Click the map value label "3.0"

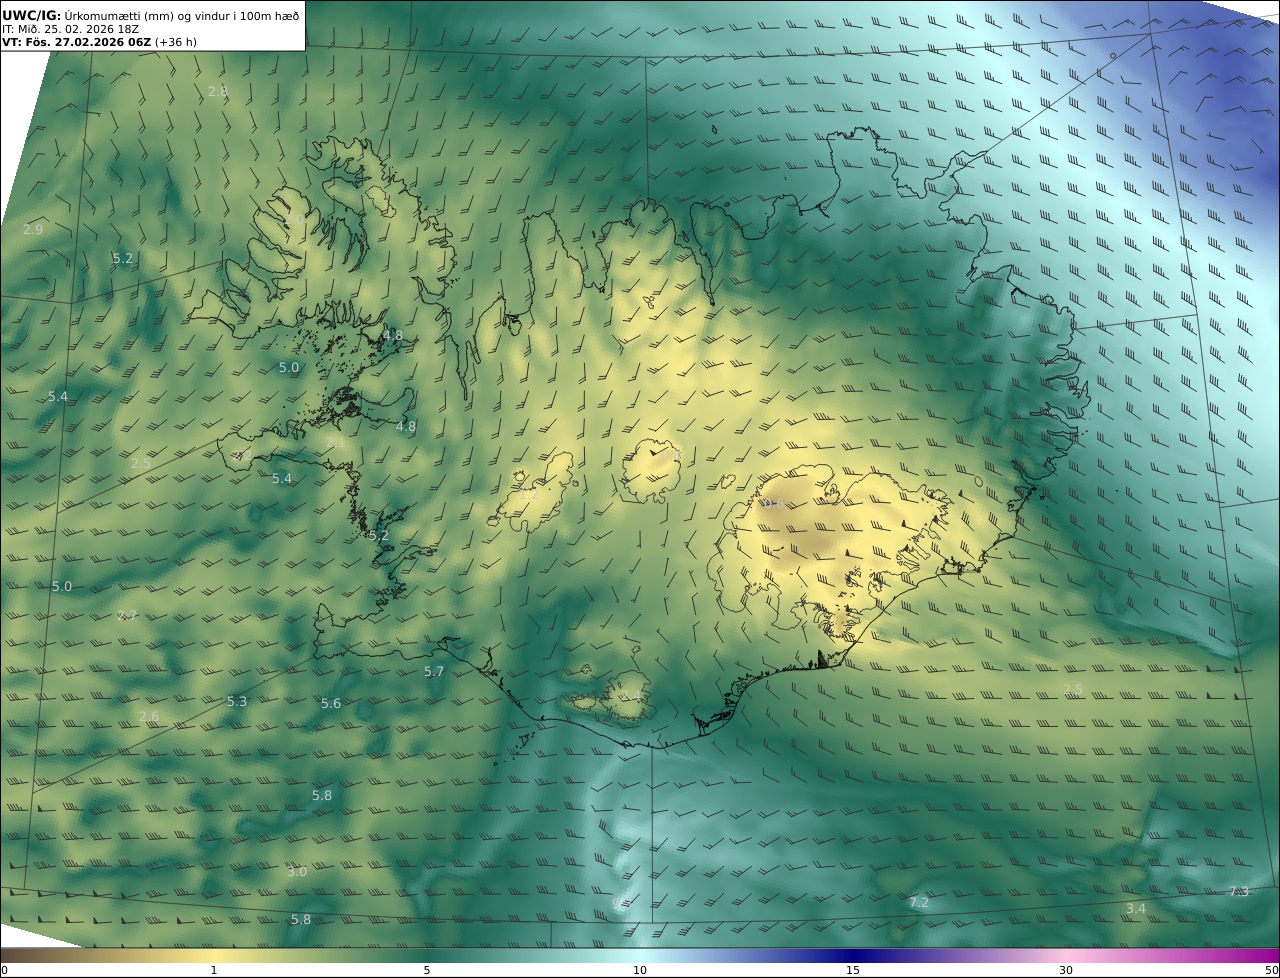pyautogui.click(x=297, y=872)
